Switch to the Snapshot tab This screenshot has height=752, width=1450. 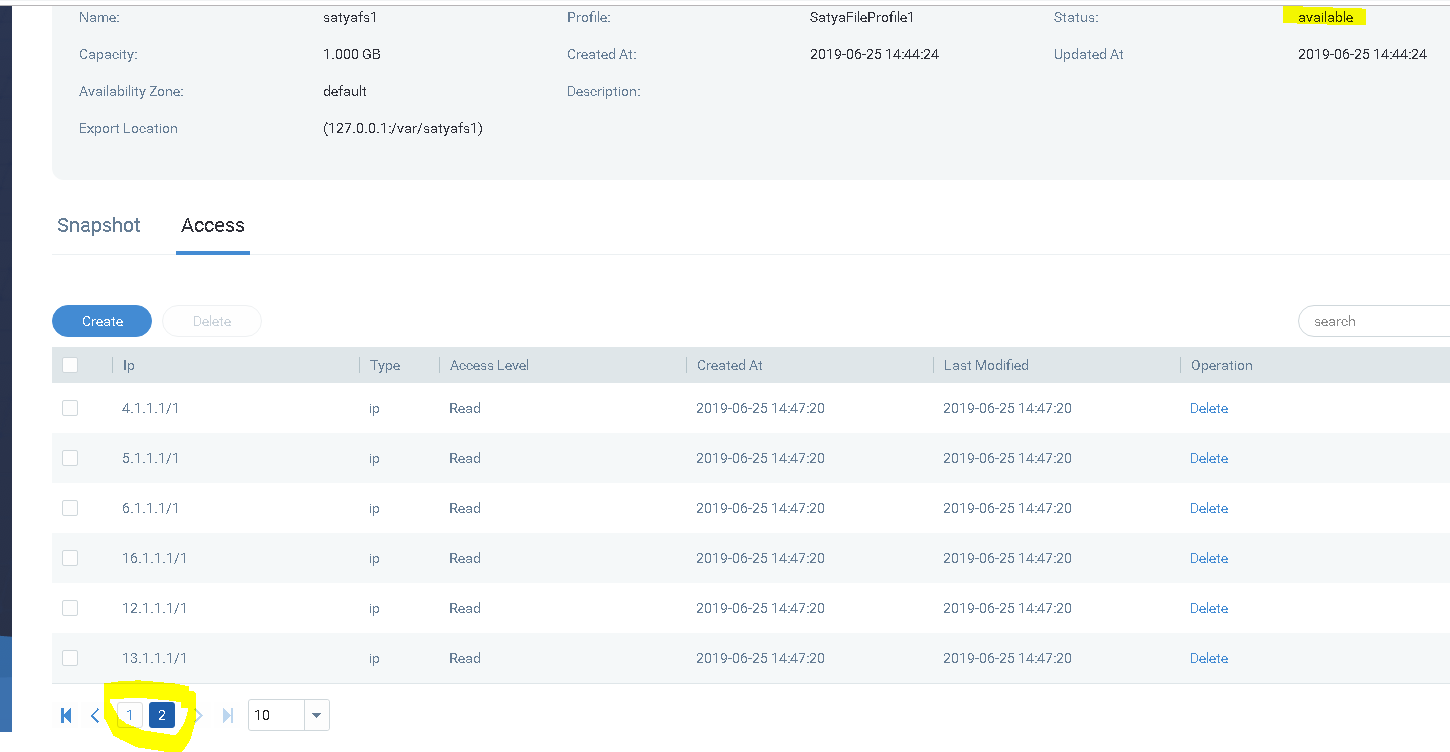[98, 225]
